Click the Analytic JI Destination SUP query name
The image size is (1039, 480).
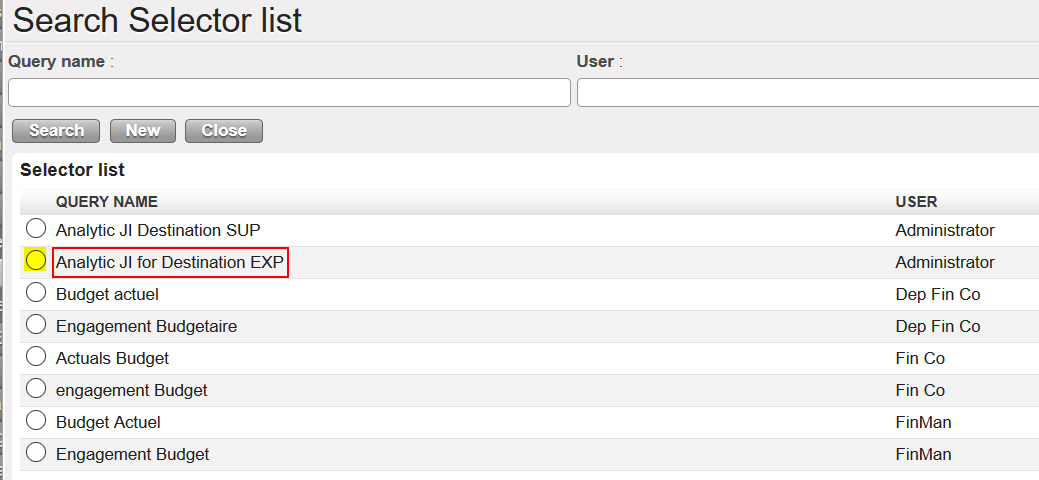pos(160,230)
